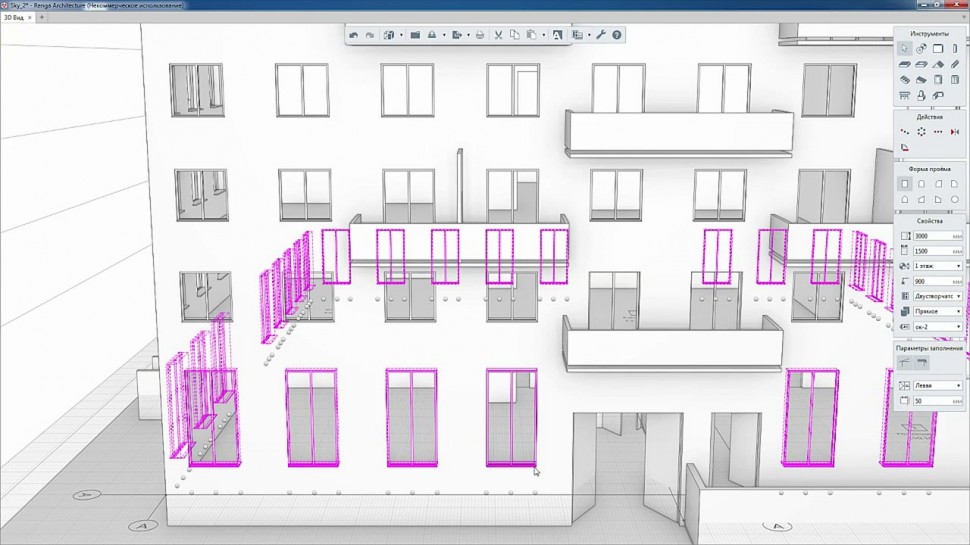
Task: Switch to the '3D Вид' tab
Action: tap(14, 18)
